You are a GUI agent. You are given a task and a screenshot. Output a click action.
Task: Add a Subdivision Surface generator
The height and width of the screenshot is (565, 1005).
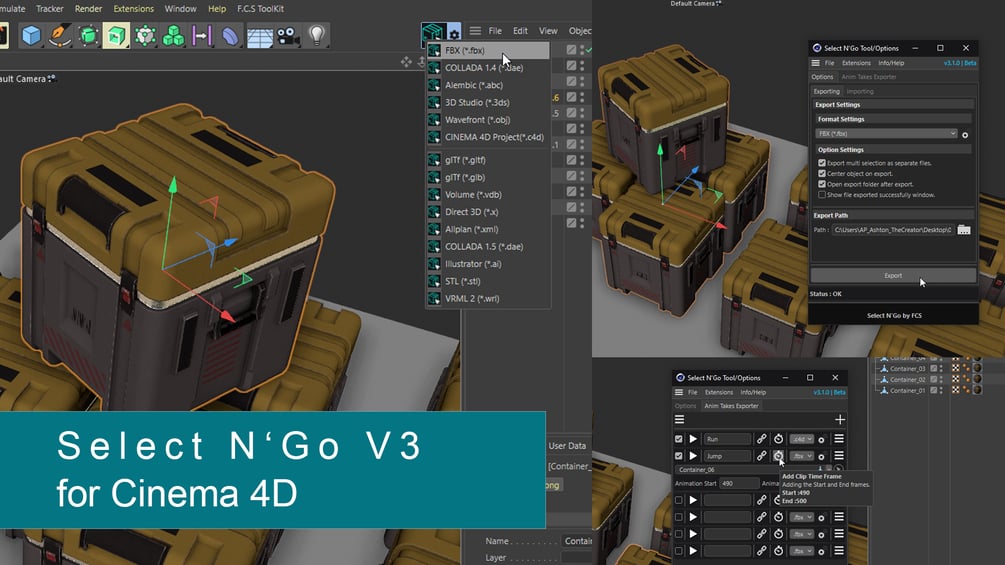[88, 35]
